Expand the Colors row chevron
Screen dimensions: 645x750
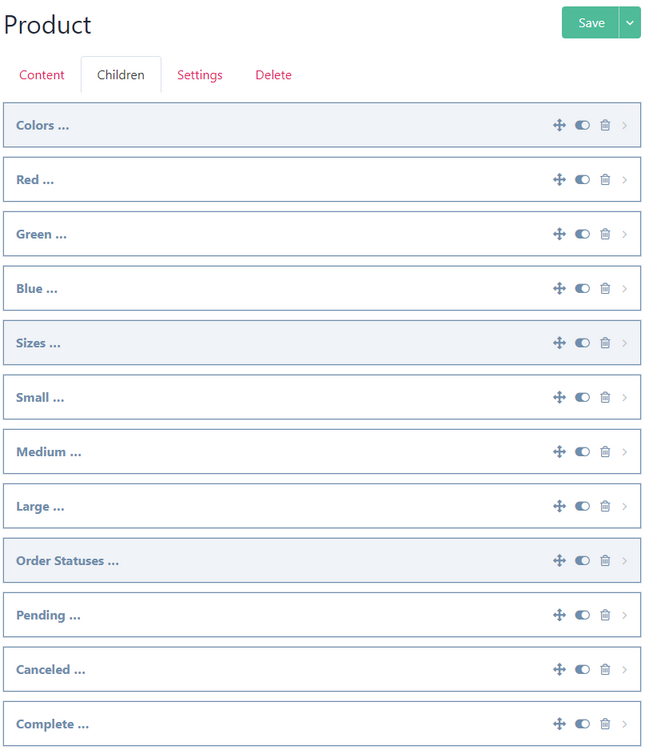coord(625,125)
